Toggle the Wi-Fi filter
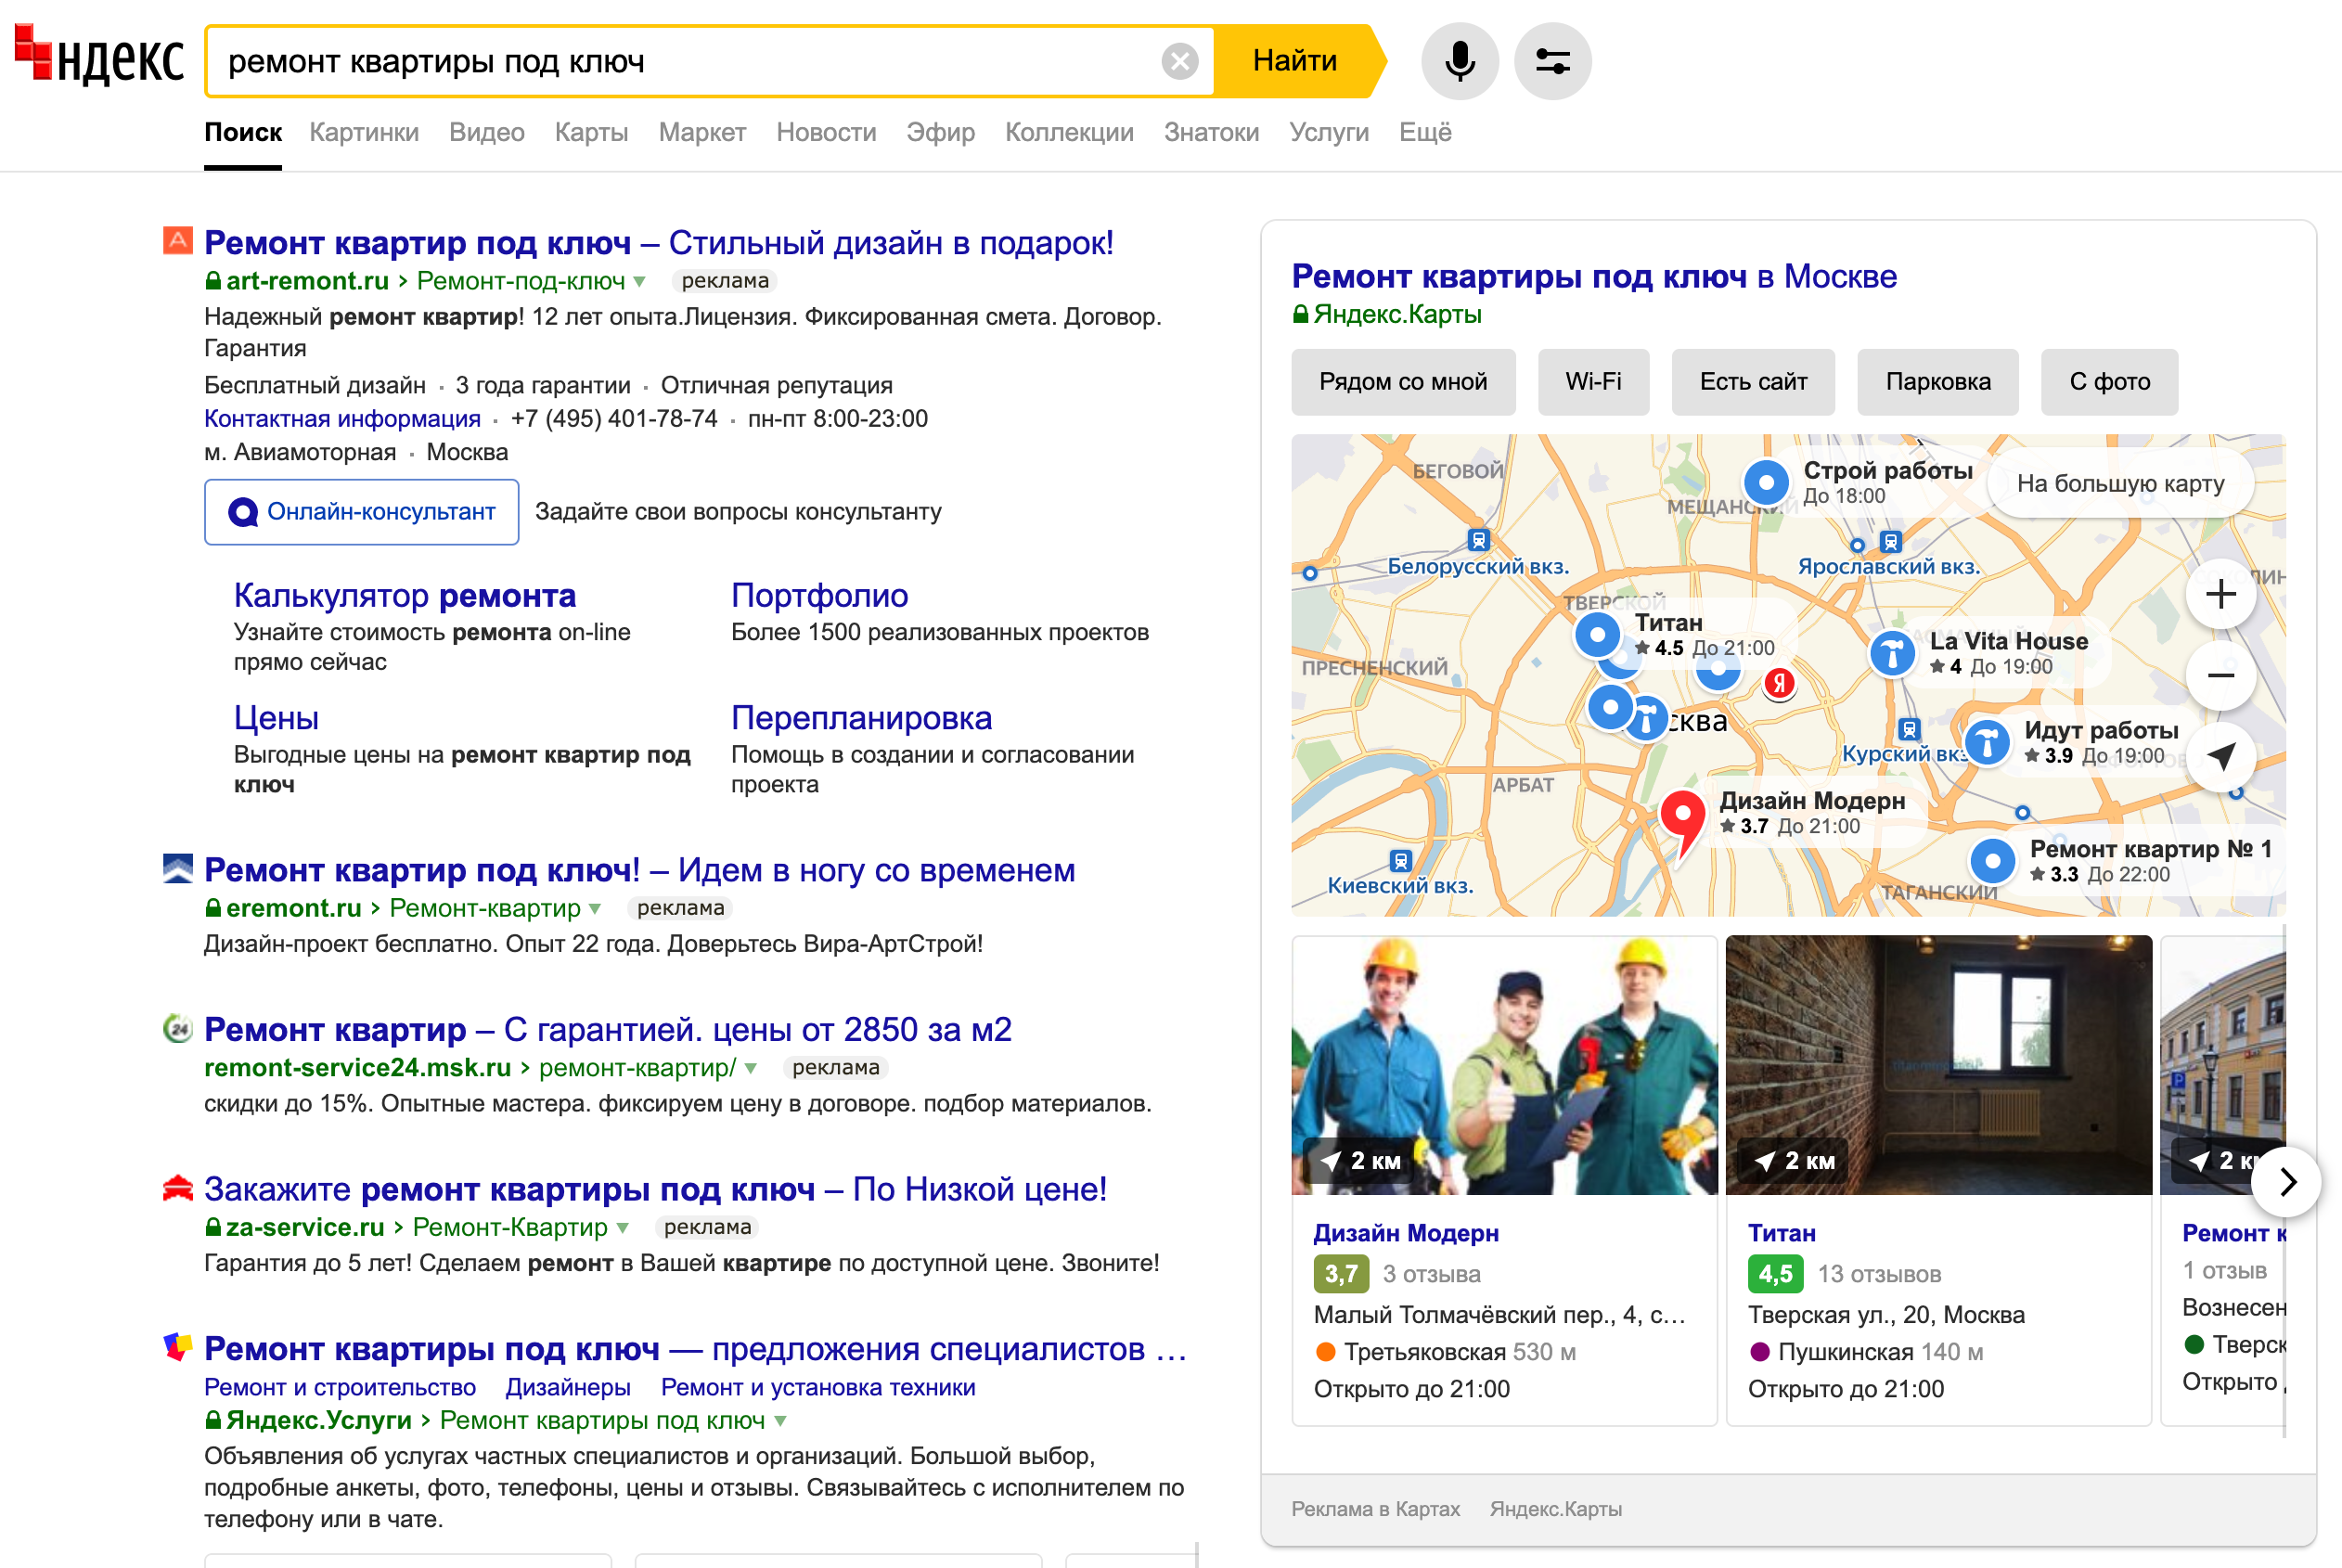This screenshot has height=1568, width=2342. [x=1593, y=382]
